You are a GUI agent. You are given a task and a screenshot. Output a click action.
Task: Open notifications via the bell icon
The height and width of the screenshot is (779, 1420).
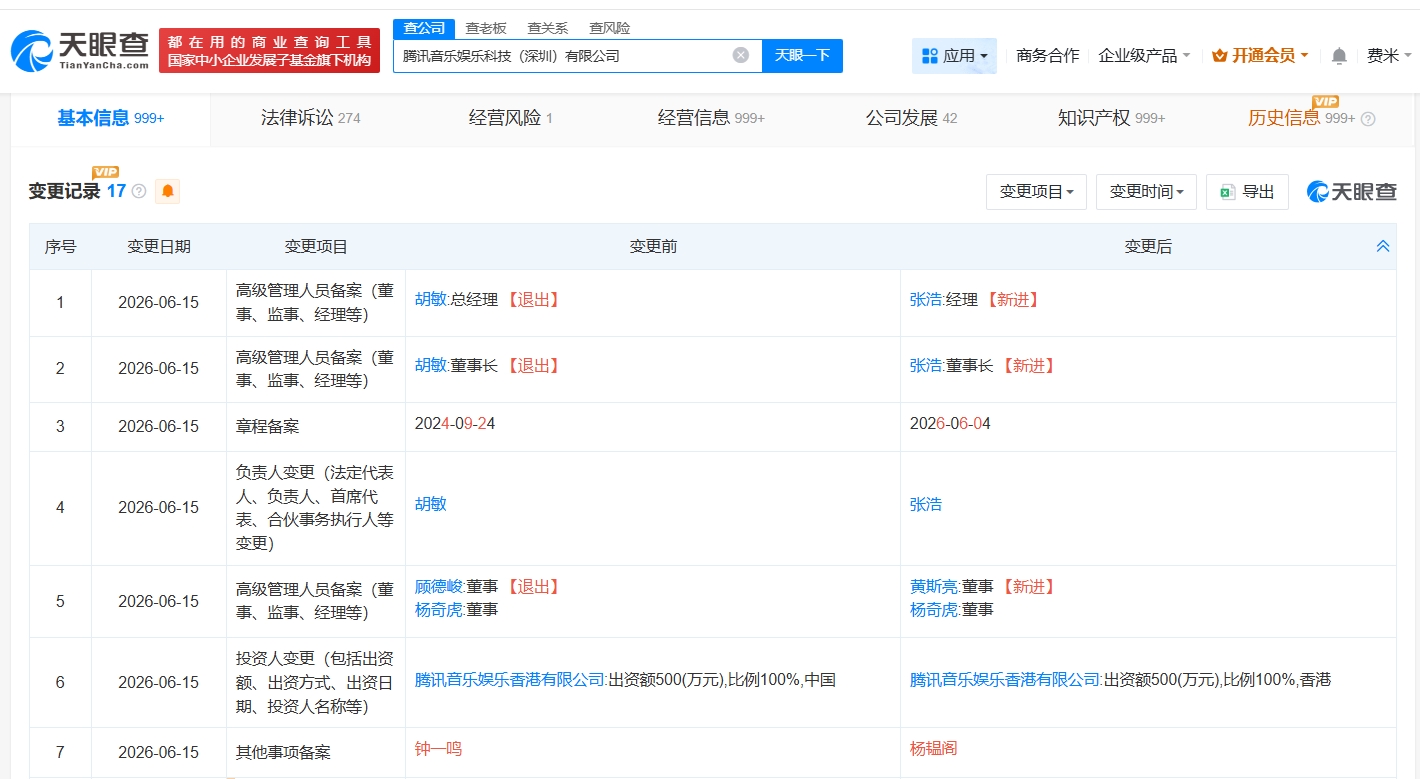pos(1339,56)
